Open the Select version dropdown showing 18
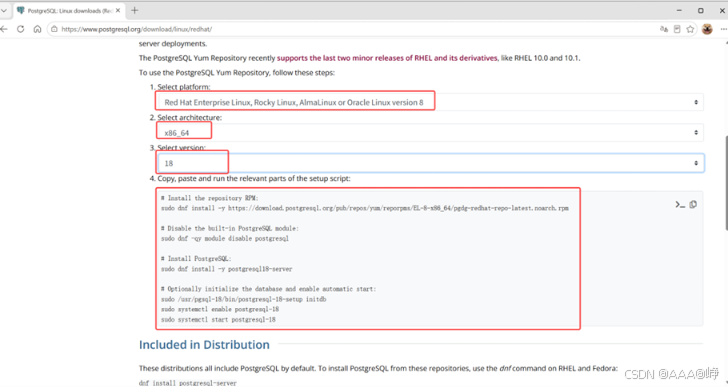Image resolution: width=728 pixels, height=387 pixels. pos(430,163)
